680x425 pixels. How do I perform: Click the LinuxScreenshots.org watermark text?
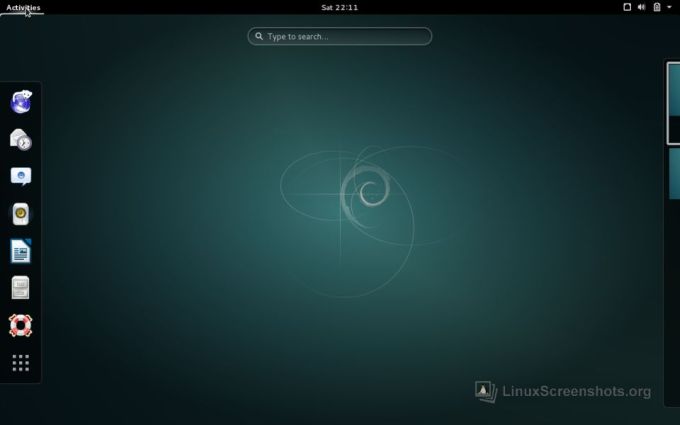(575, 392)
